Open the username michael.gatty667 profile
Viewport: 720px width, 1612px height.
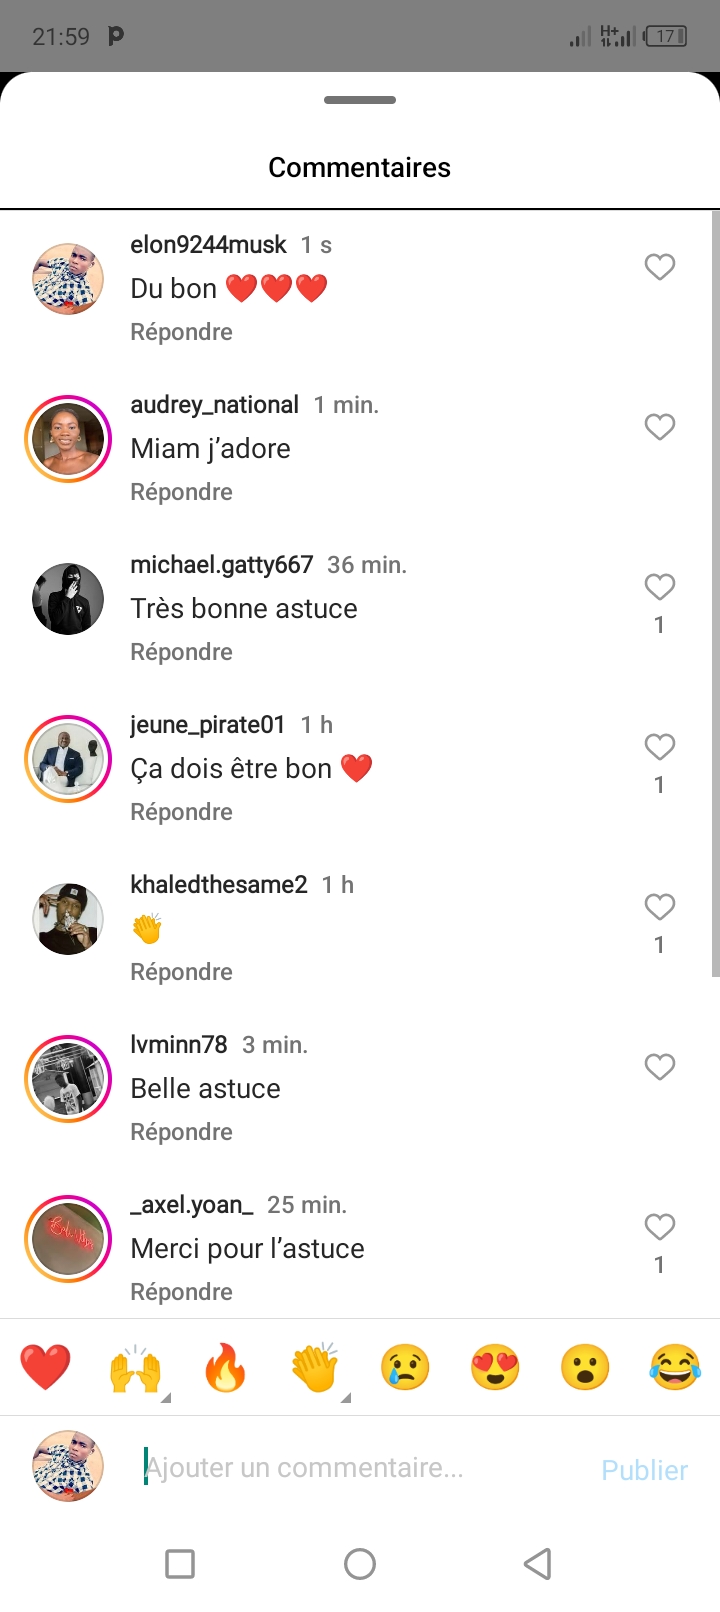(221, 565)
